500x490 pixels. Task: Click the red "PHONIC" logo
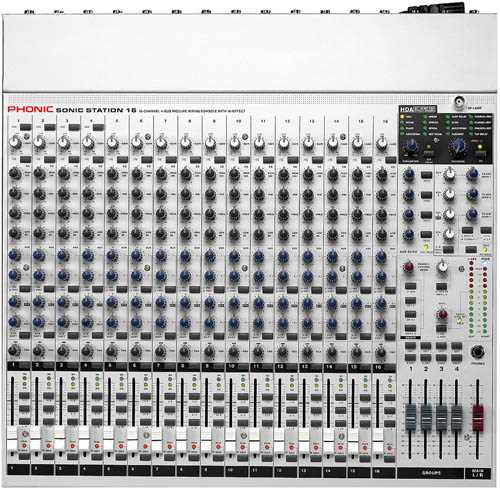point(30,109)
